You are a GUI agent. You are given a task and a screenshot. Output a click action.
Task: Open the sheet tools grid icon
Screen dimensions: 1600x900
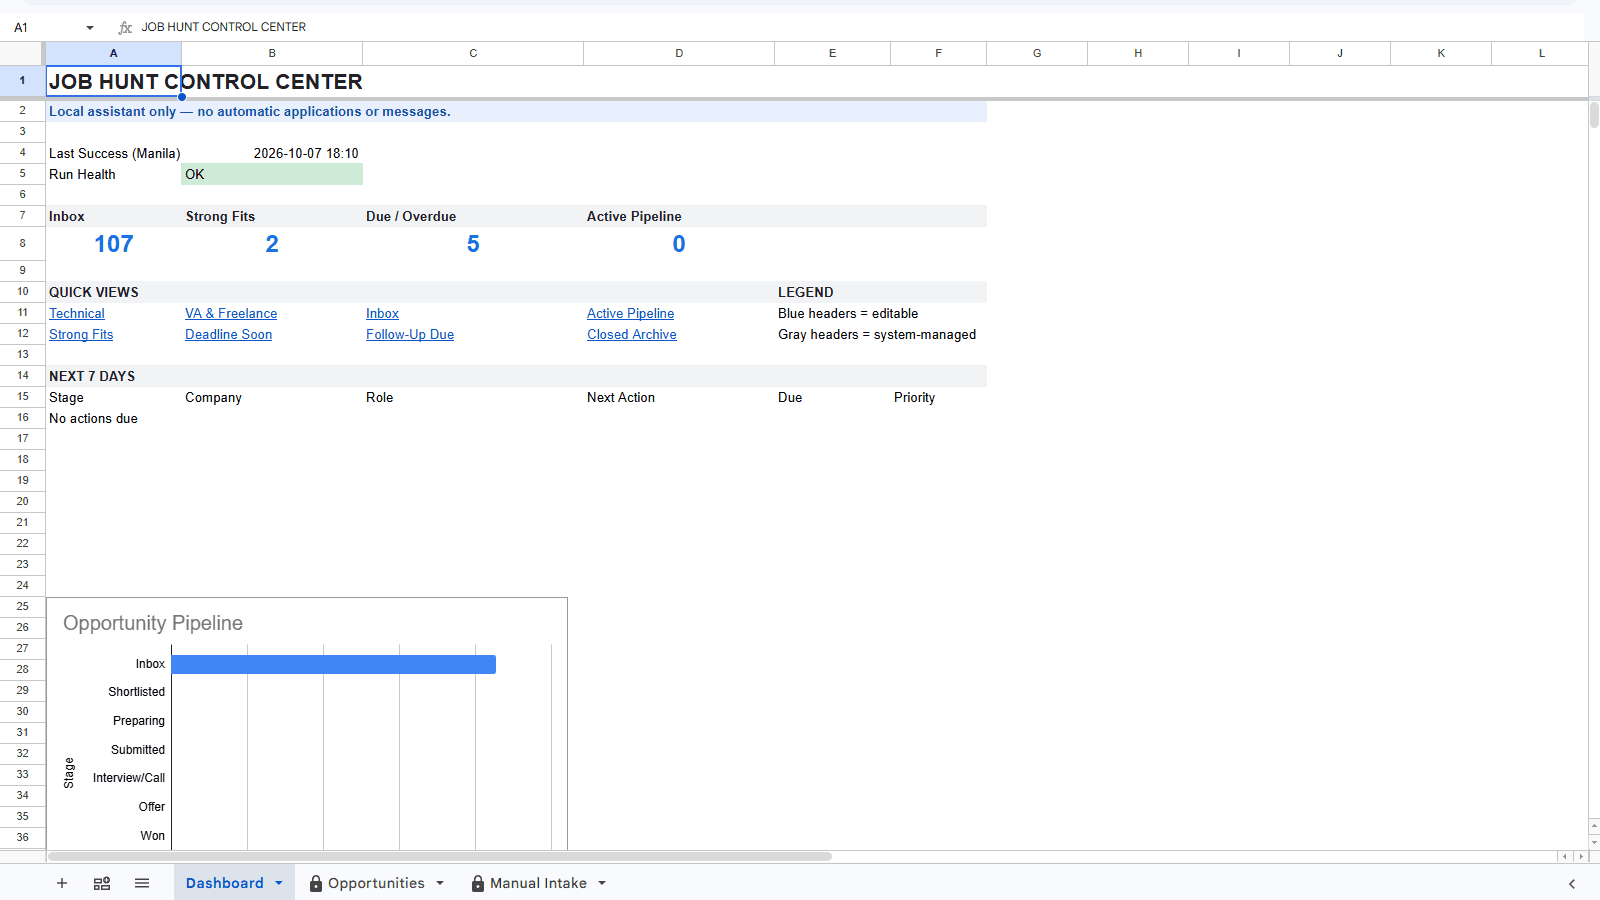click(x=102, y=883)
